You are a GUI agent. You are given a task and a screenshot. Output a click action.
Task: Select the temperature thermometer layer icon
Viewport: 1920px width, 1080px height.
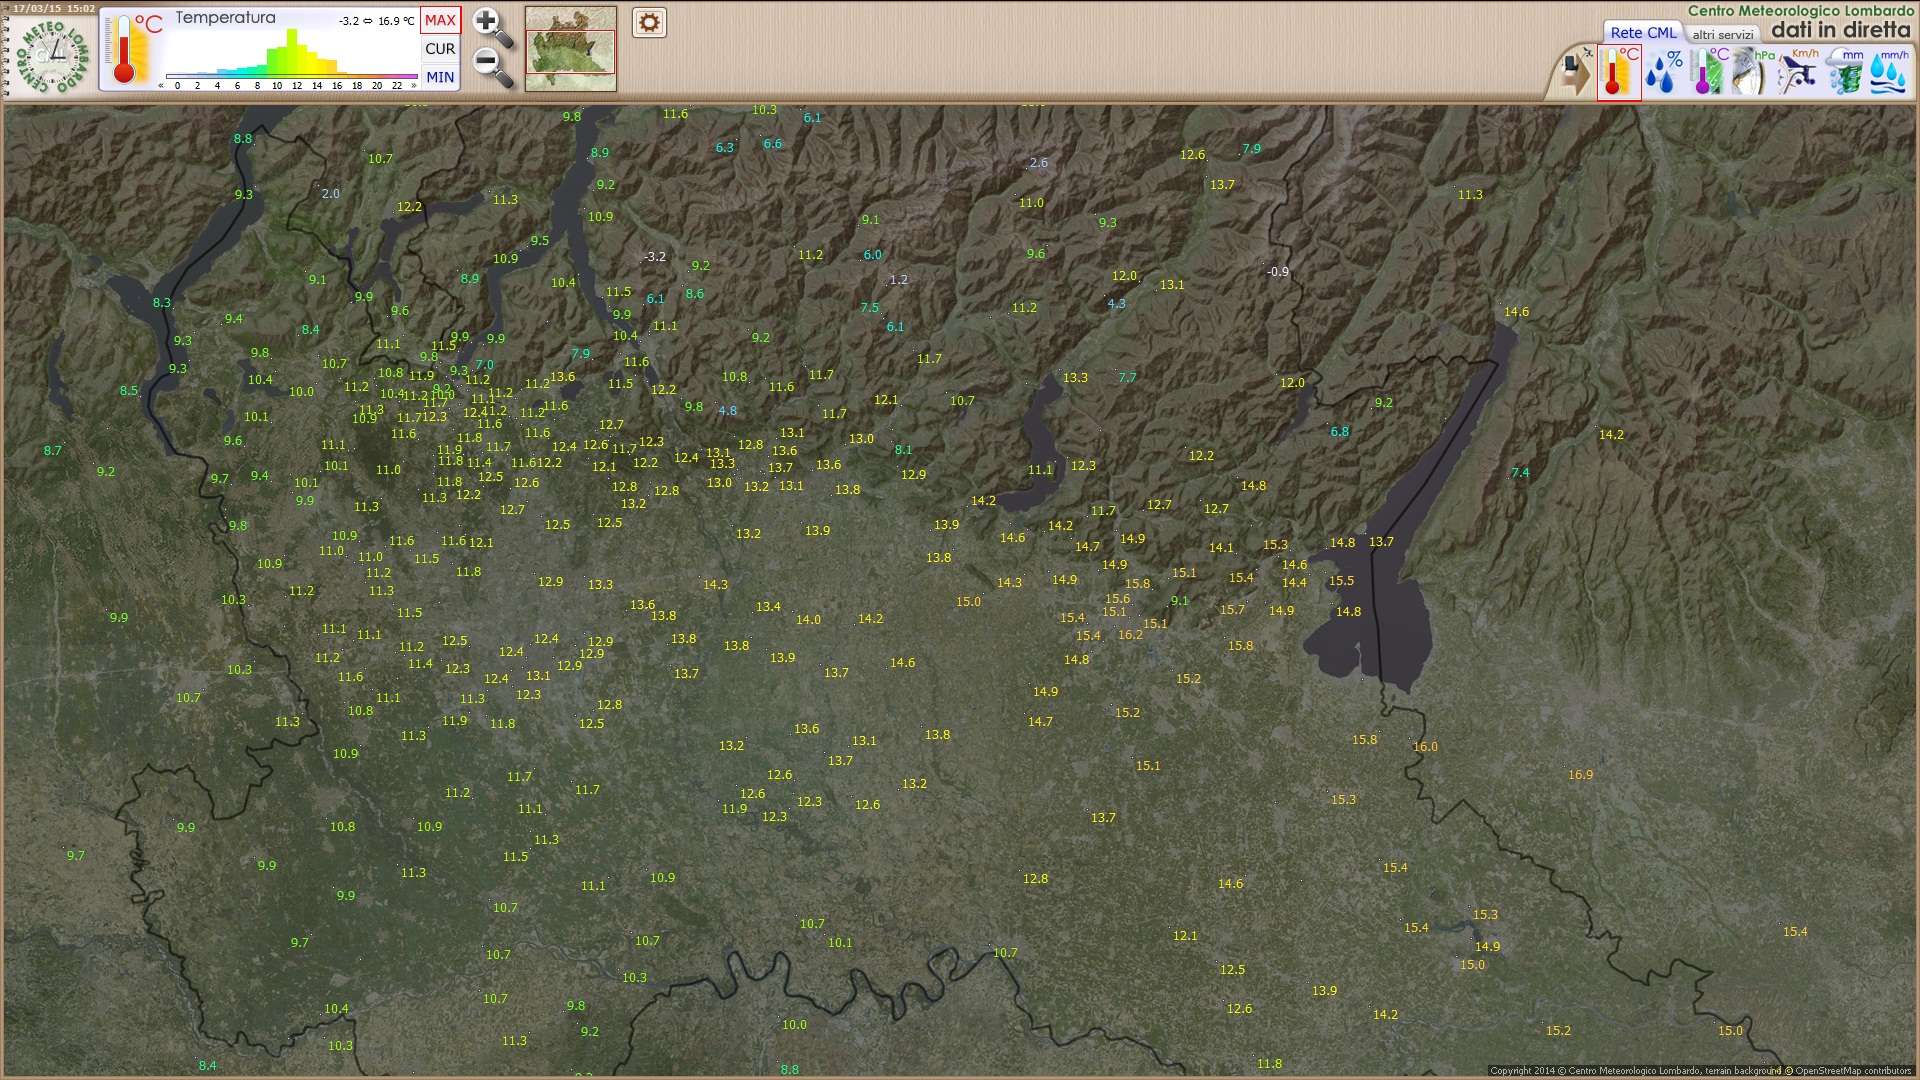(1619, 73)
